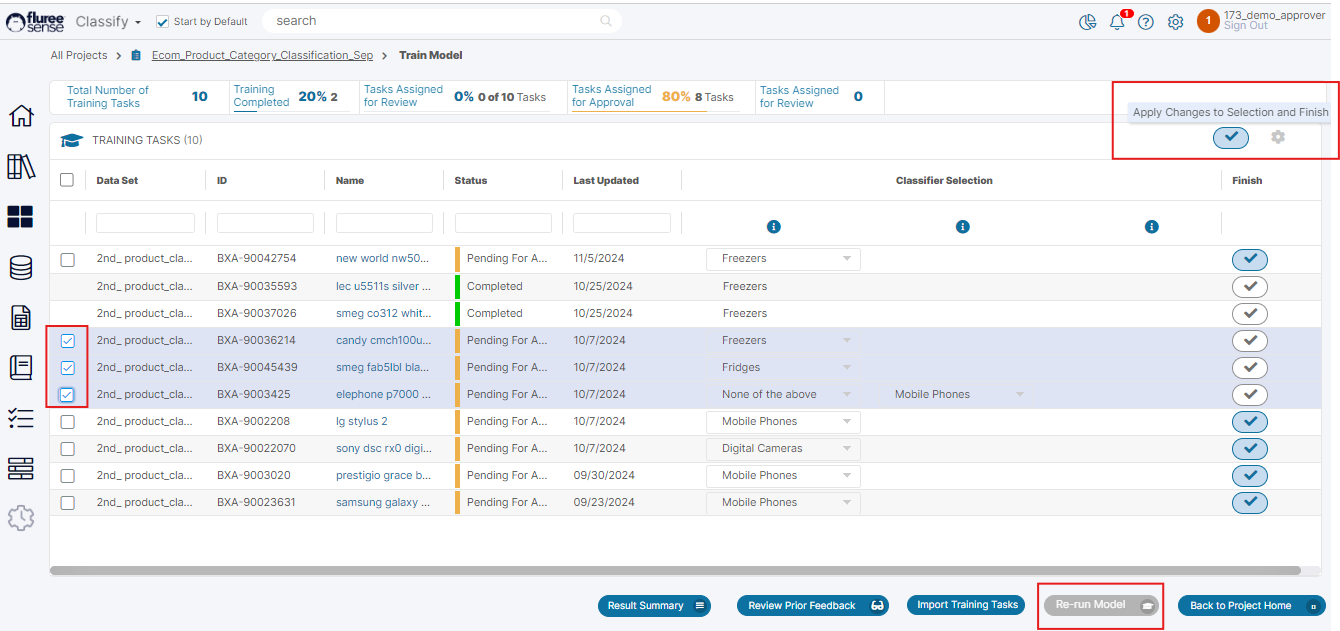Click the settings gear in top bar
Image resolution: width=1340 pixels, height=631 pixels.
[1176, 22]
